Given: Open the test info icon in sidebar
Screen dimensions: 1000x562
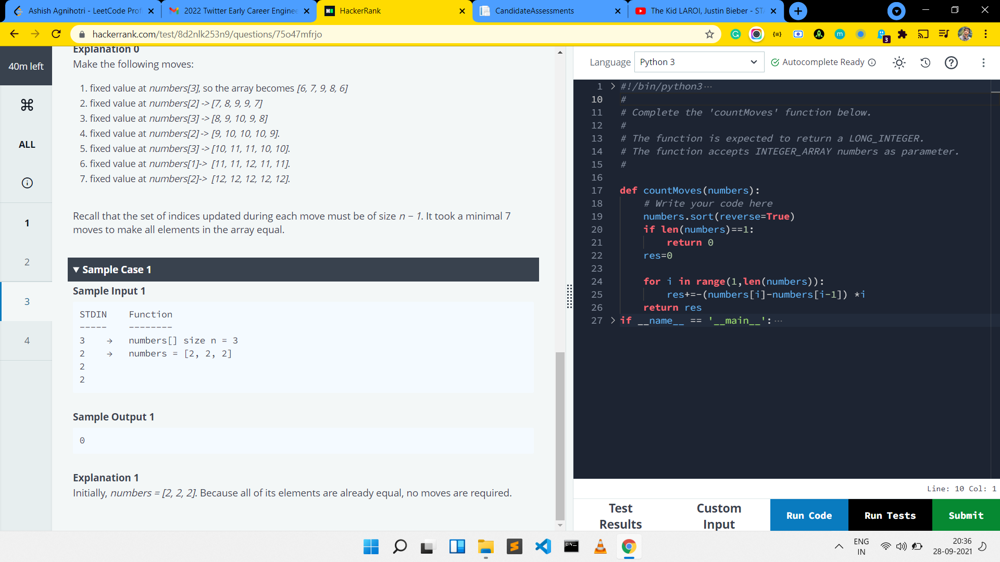Looking at the screenshot, I should 27,183.
